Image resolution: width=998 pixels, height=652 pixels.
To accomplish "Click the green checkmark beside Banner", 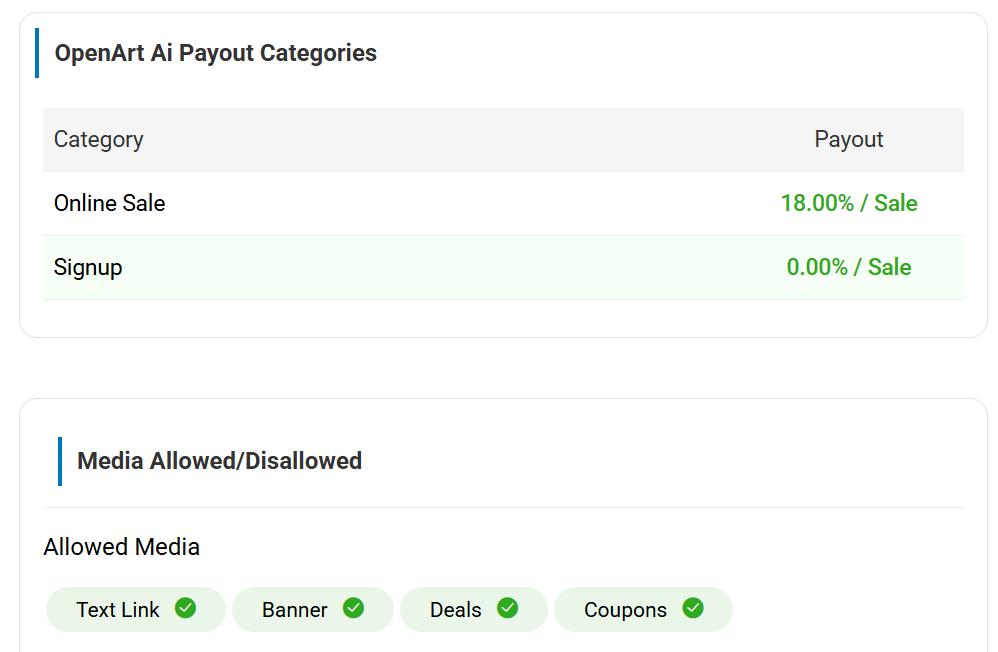I will pyautogui.click(x=353, y=608).
